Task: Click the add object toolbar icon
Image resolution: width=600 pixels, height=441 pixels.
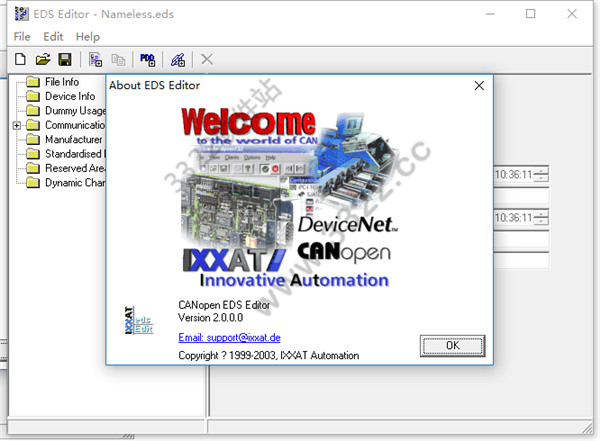Action: coord(95,60)
